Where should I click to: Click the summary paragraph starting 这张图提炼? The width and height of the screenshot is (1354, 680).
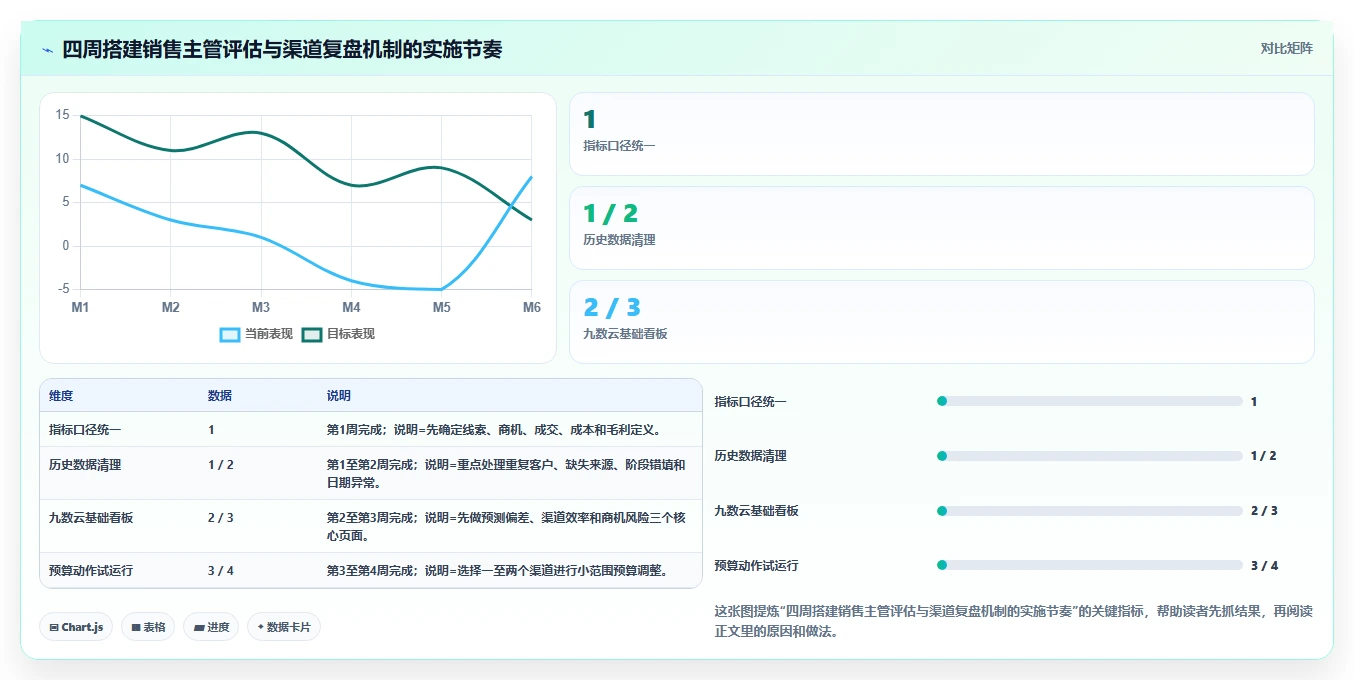tap(1014, 621)
